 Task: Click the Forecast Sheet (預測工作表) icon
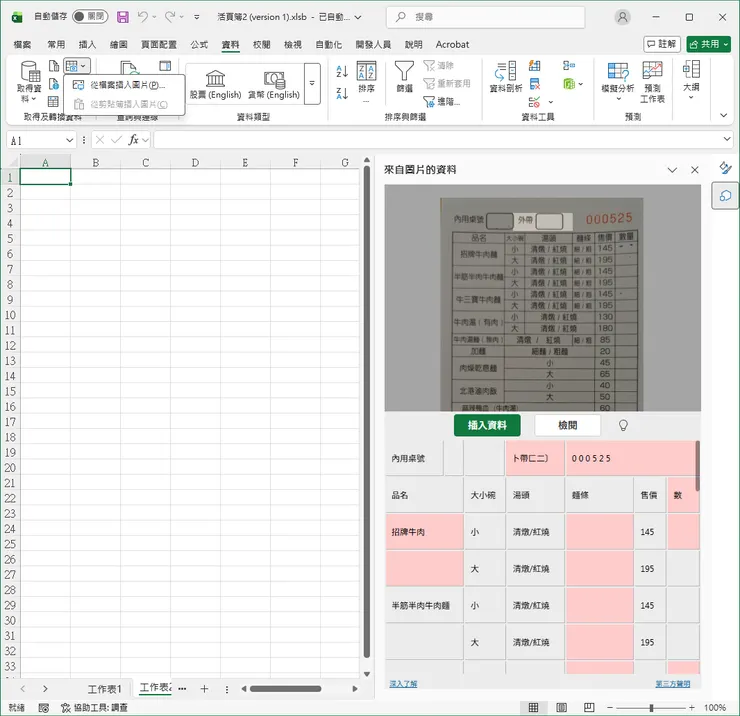click(652, 70)
